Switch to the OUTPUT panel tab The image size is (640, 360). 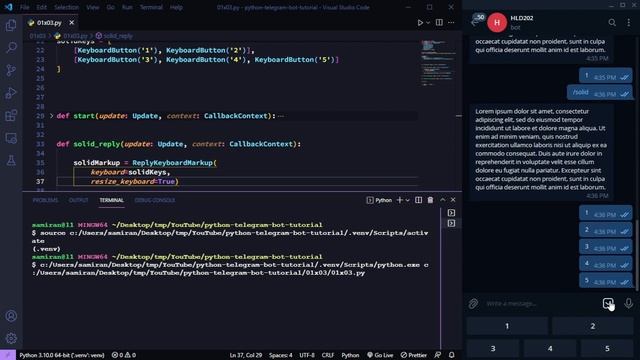click(78, 200)
